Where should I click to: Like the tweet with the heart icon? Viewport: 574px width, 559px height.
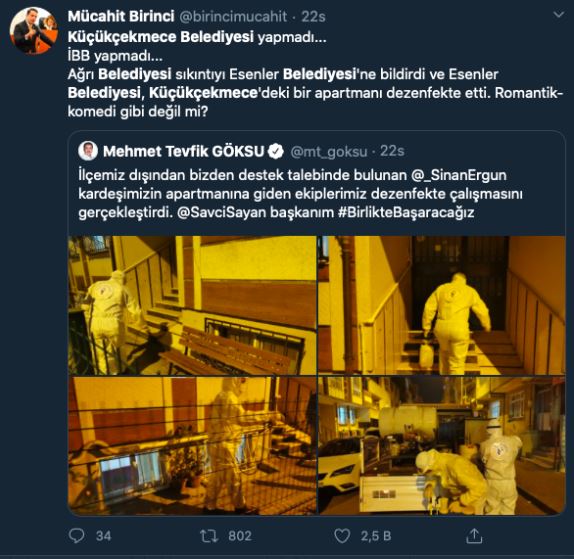(x=342, y=536)
